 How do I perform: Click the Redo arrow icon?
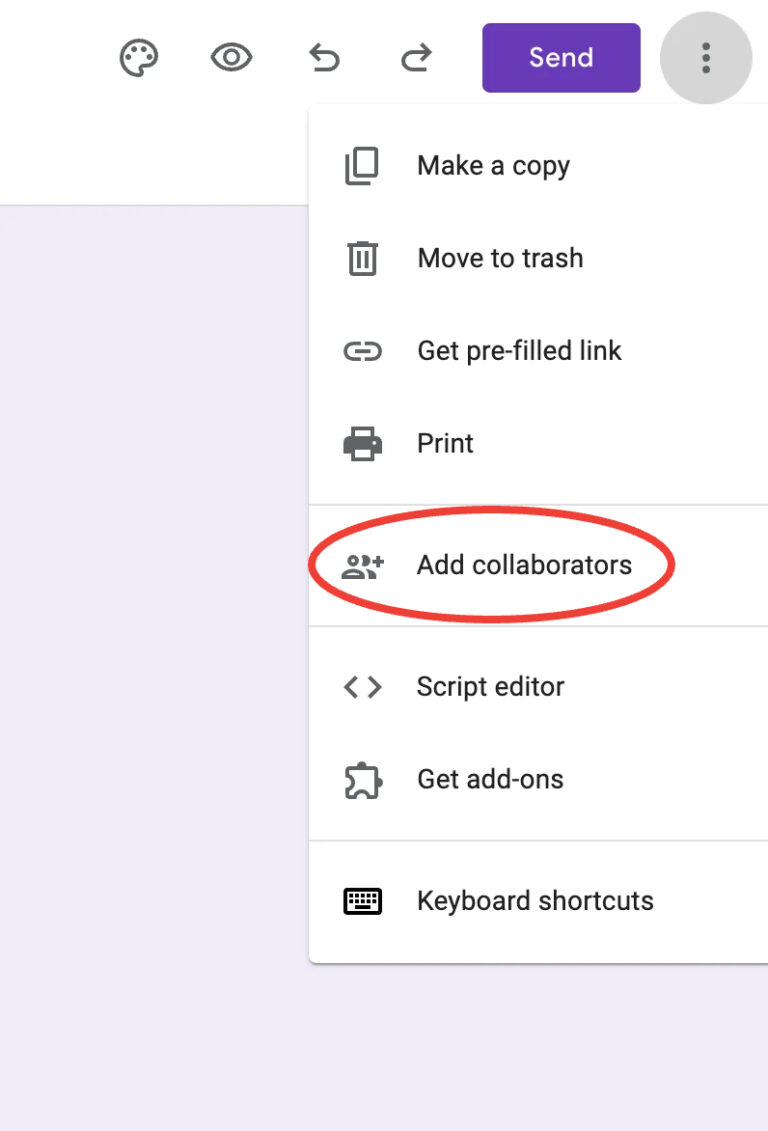415,58
